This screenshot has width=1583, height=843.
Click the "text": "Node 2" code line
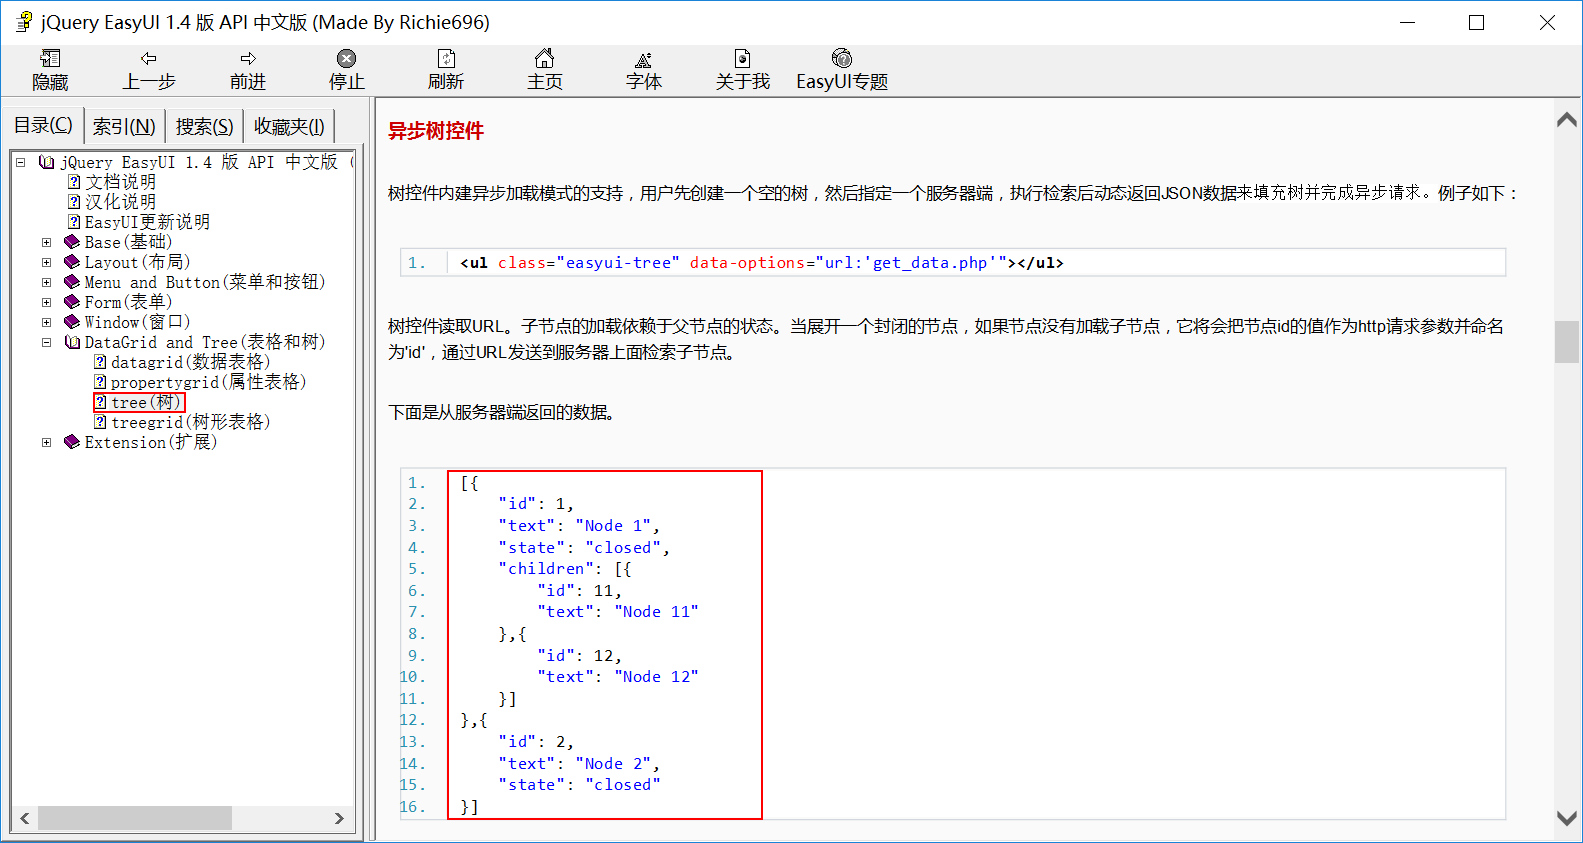579,764
